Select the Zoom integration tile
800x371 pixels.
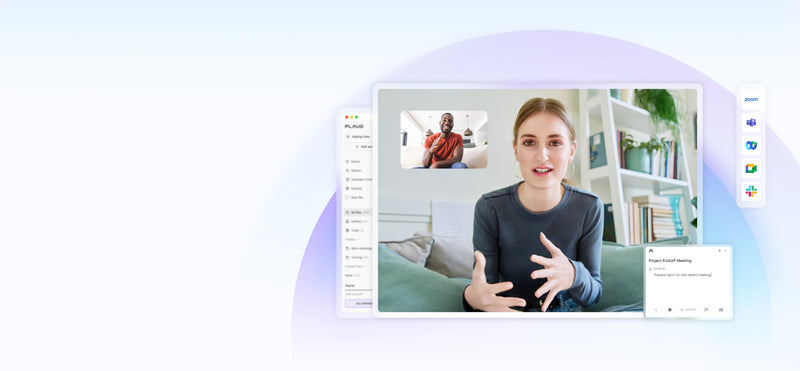tap(751, 100)
